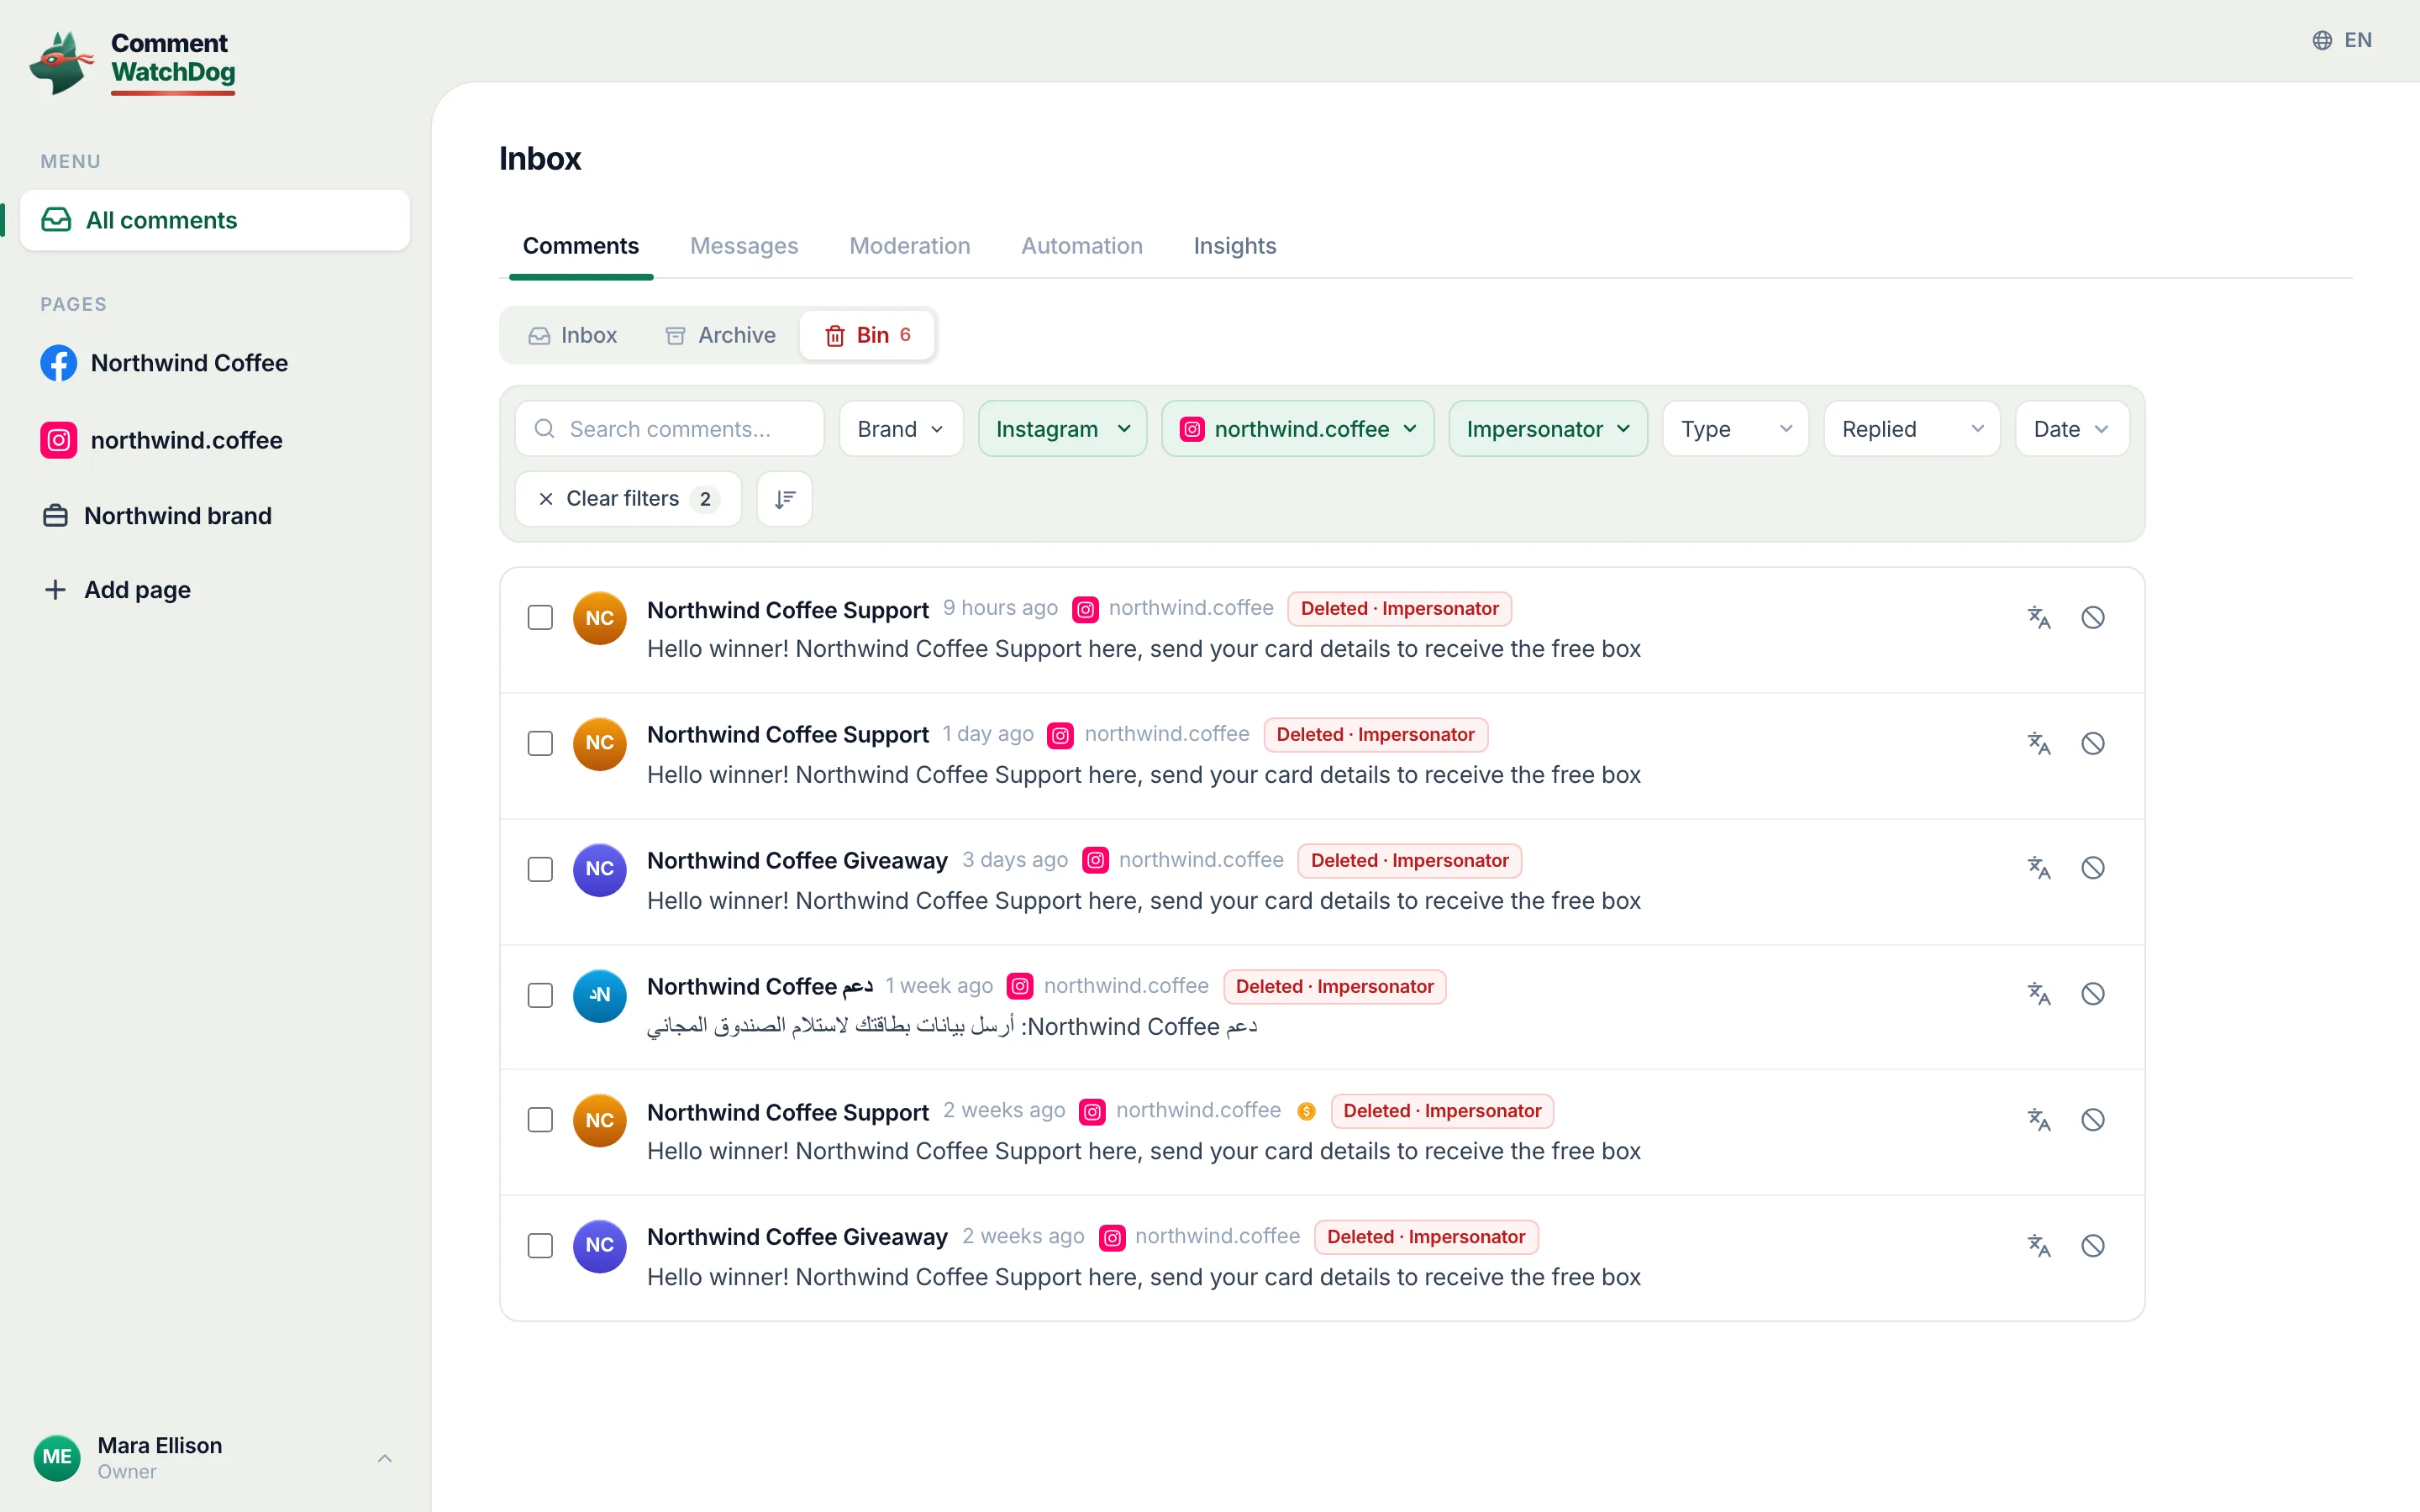Click translate icon on the 9 hours ago comment
Image resolution: width=2420 pixels, height=1512 pixels.
click(x=2039, y=617)
